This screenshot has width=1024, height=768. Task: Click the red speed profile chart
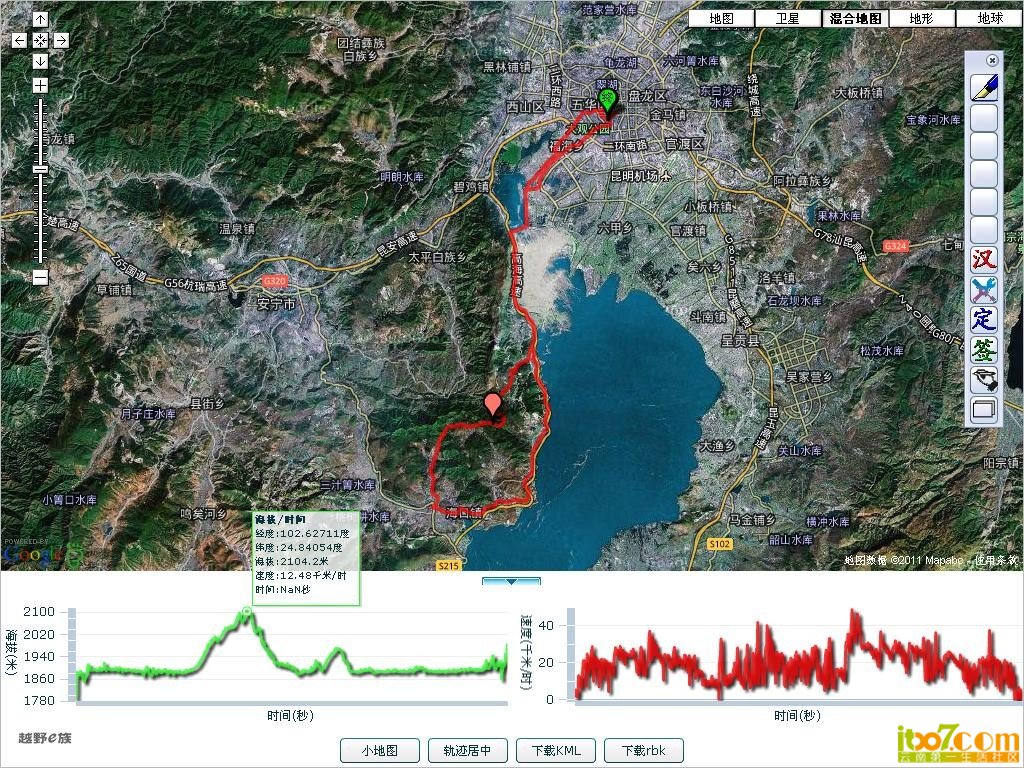coord(799,655)
